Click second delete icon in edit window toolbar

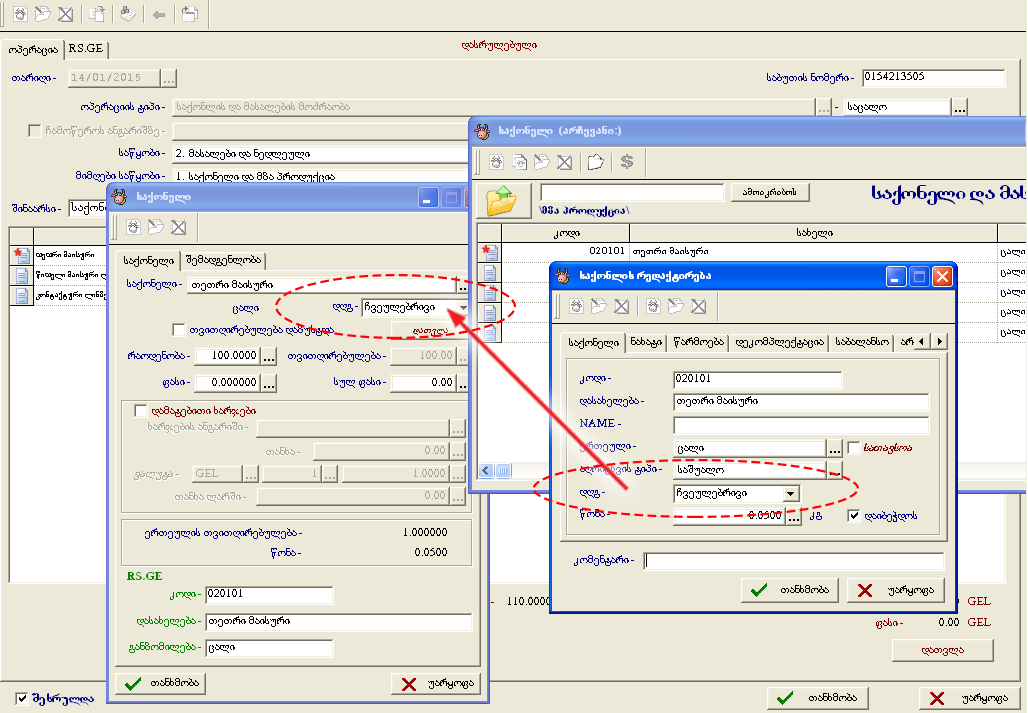(x=699, y=306)
